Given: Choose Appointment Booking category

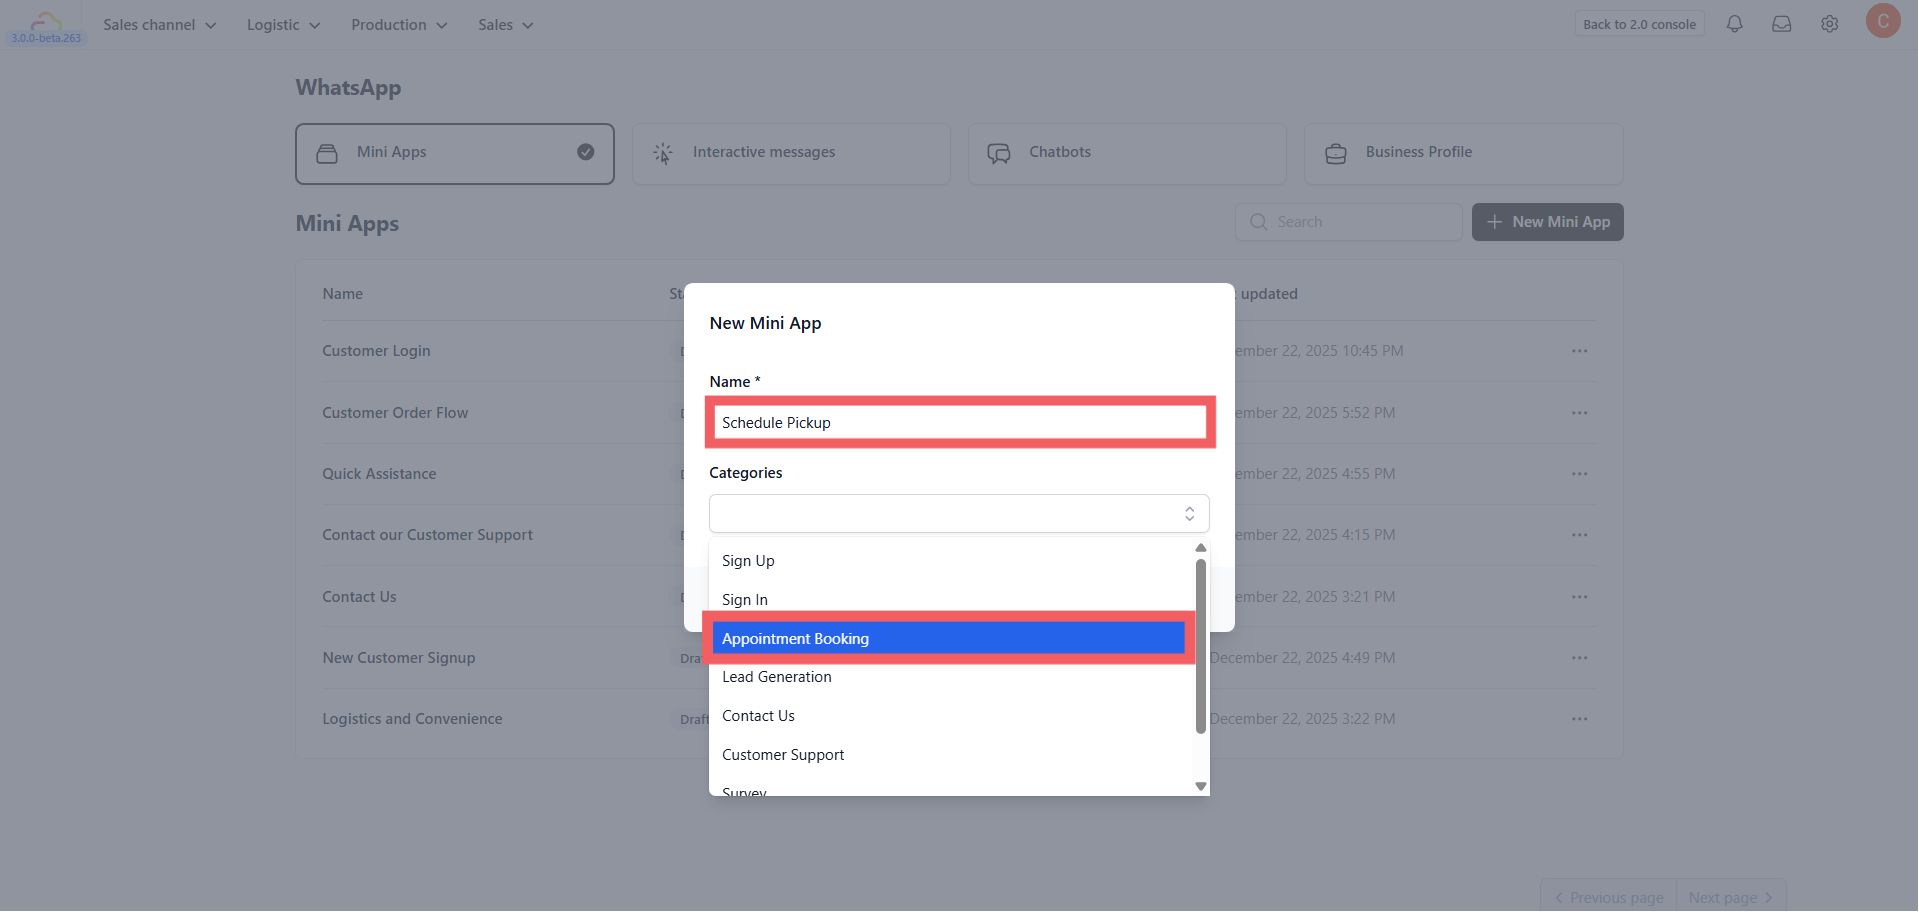Looking at the screenshot, I should 948,639.
